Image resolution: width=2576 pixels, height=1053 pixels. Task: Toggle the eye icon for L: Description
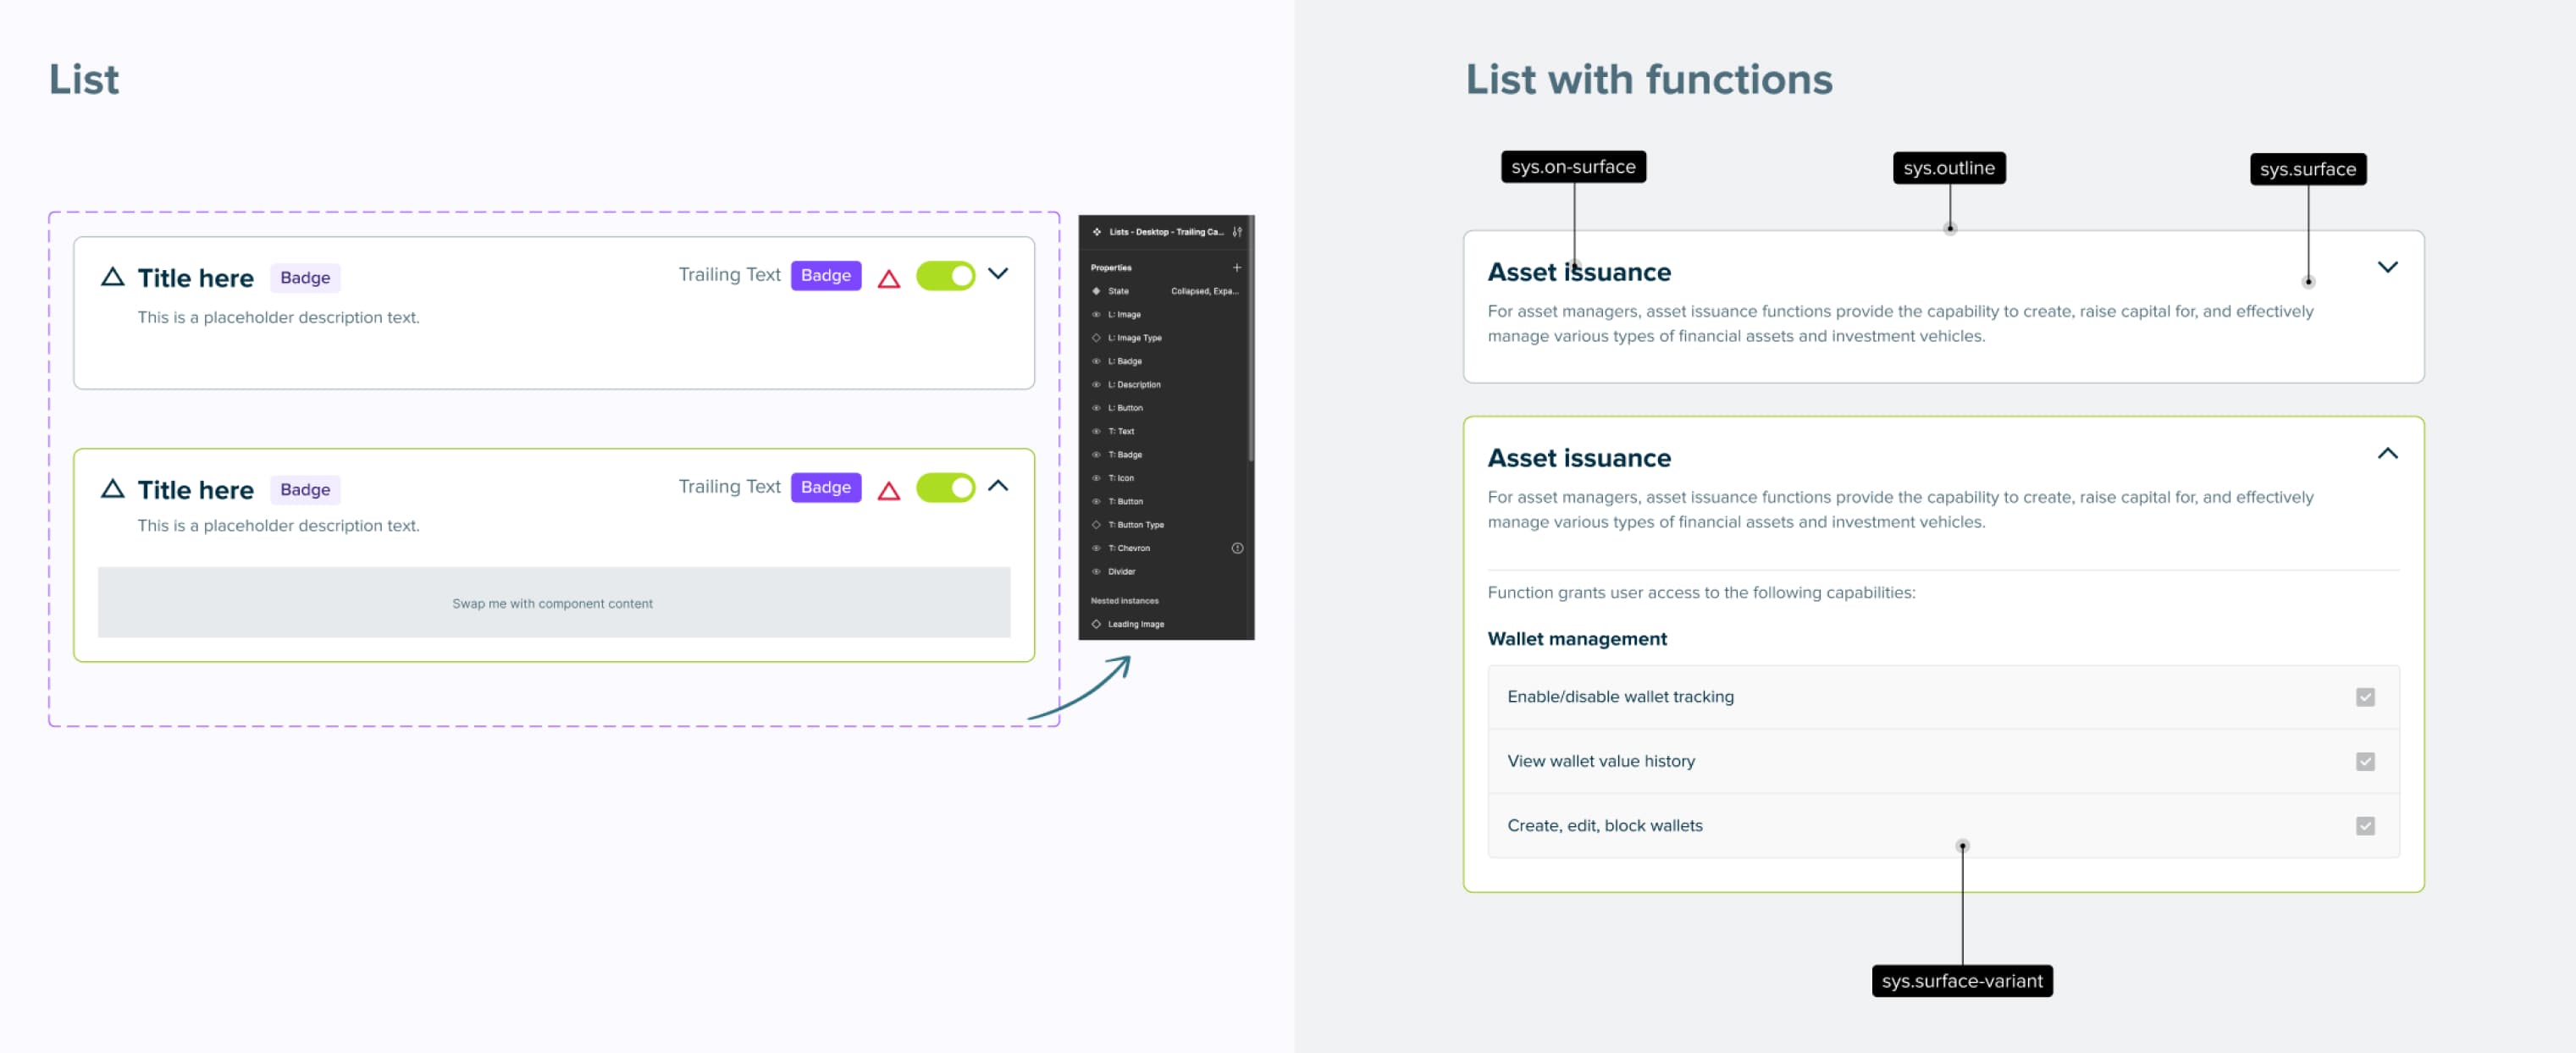point(1097,385)
